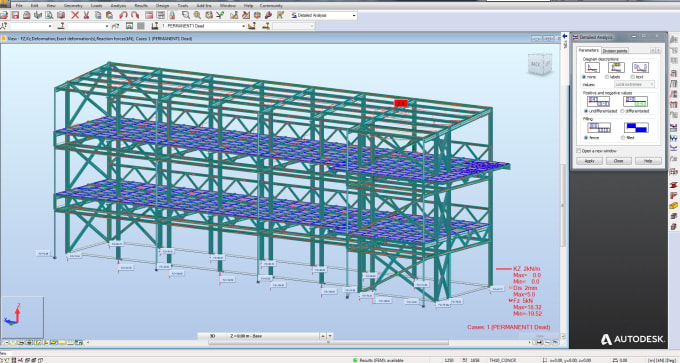Open the Results menu
680x363 pixels.
coord(141,6)
